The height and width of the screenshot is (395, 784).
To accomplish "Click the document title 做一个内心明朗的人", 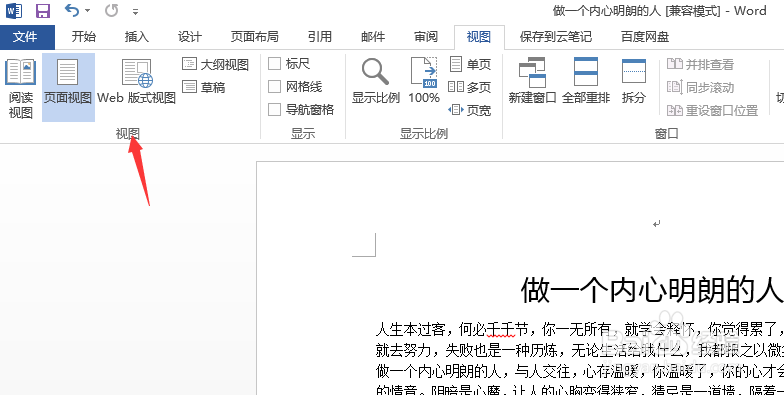I will click(652, 290).
